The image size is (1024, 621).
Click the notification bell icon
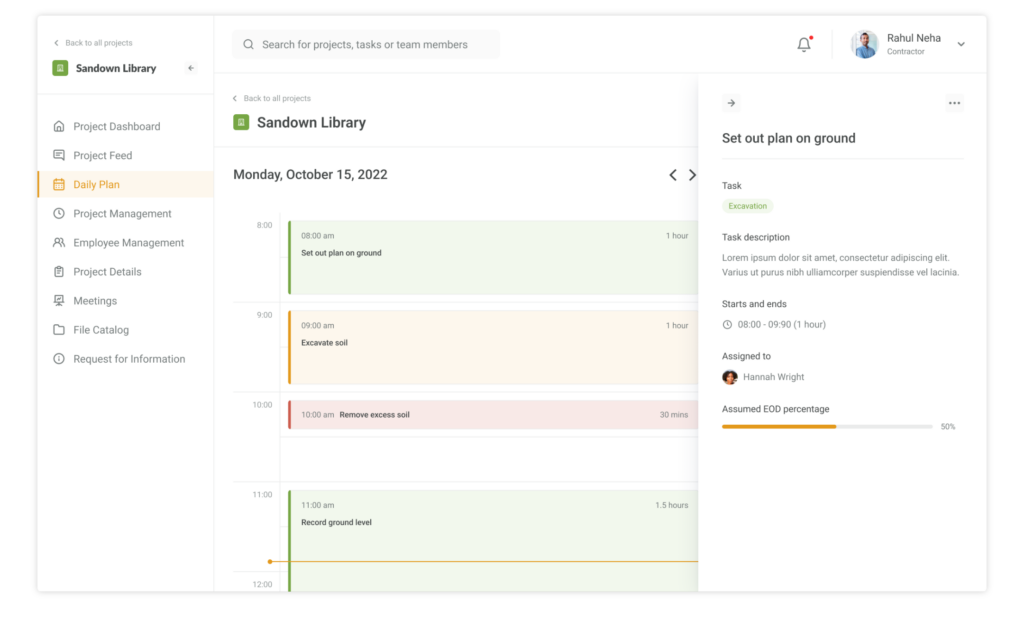coord(804,45)
